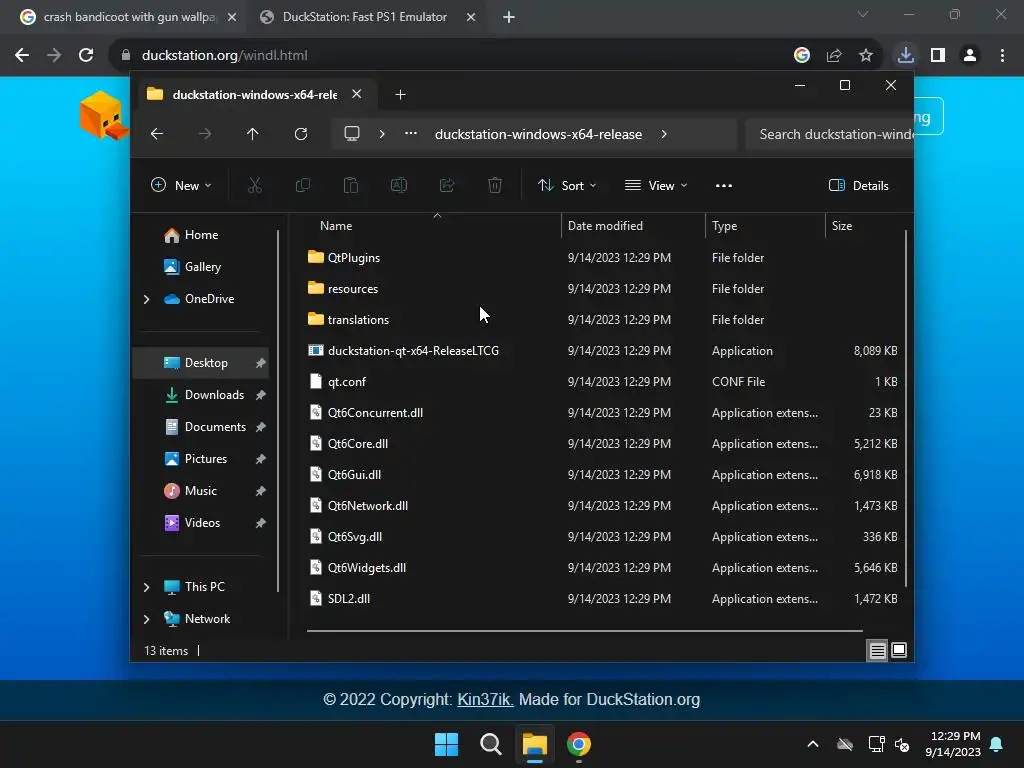Click the Search duckstation-windows field
Image resolution: width=1024 pixels, height=768 pixels.
coord(829,134)
